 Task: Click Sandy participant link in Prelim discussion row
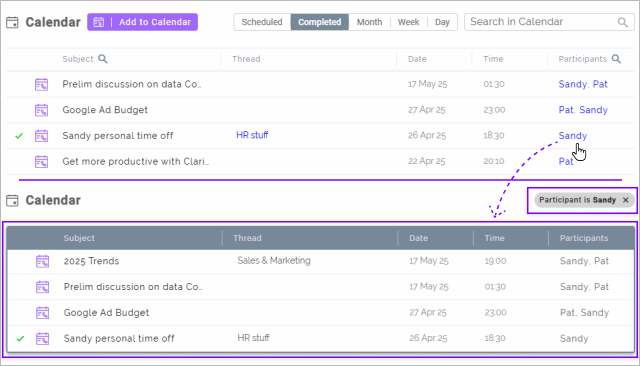[x=572, y=84]
